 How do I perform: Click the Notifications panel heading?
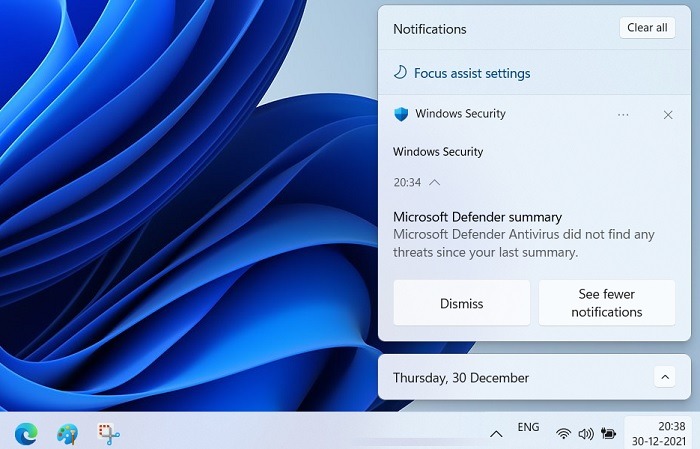pos(429,29)
